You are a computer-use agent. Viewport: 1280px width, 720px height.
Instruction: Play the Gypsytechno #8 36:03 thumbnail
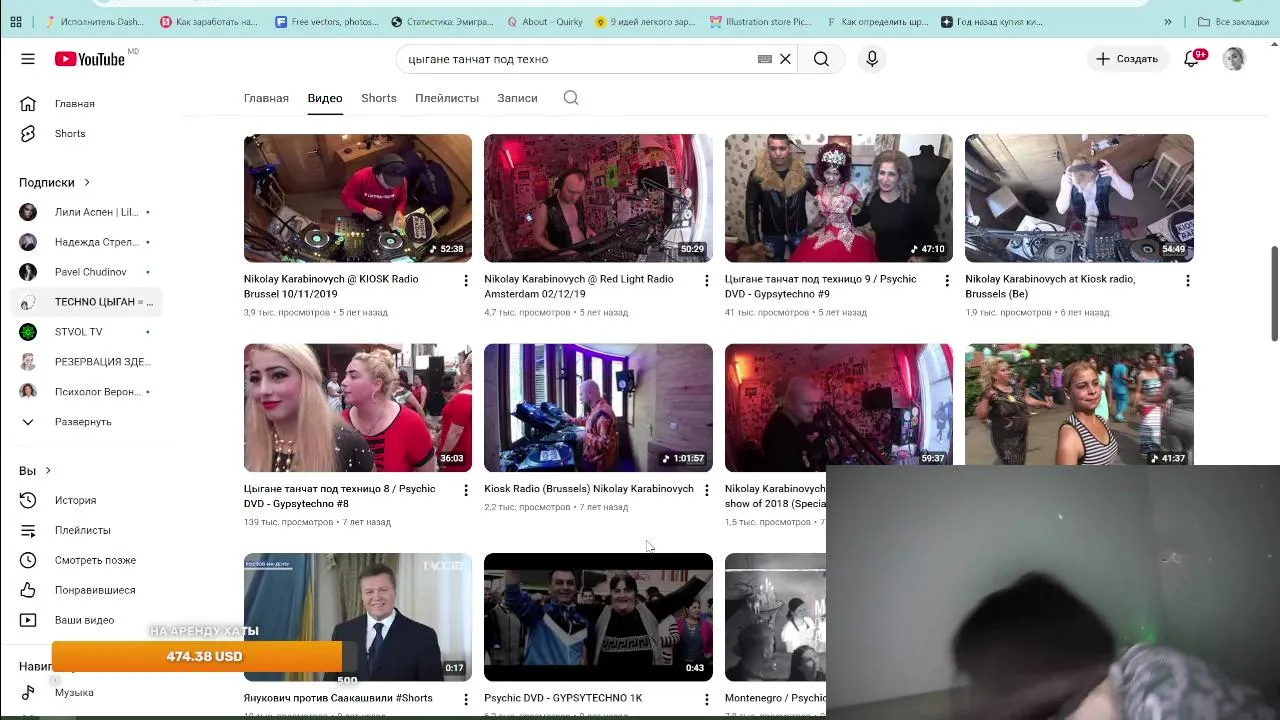[x=358, y=408]
